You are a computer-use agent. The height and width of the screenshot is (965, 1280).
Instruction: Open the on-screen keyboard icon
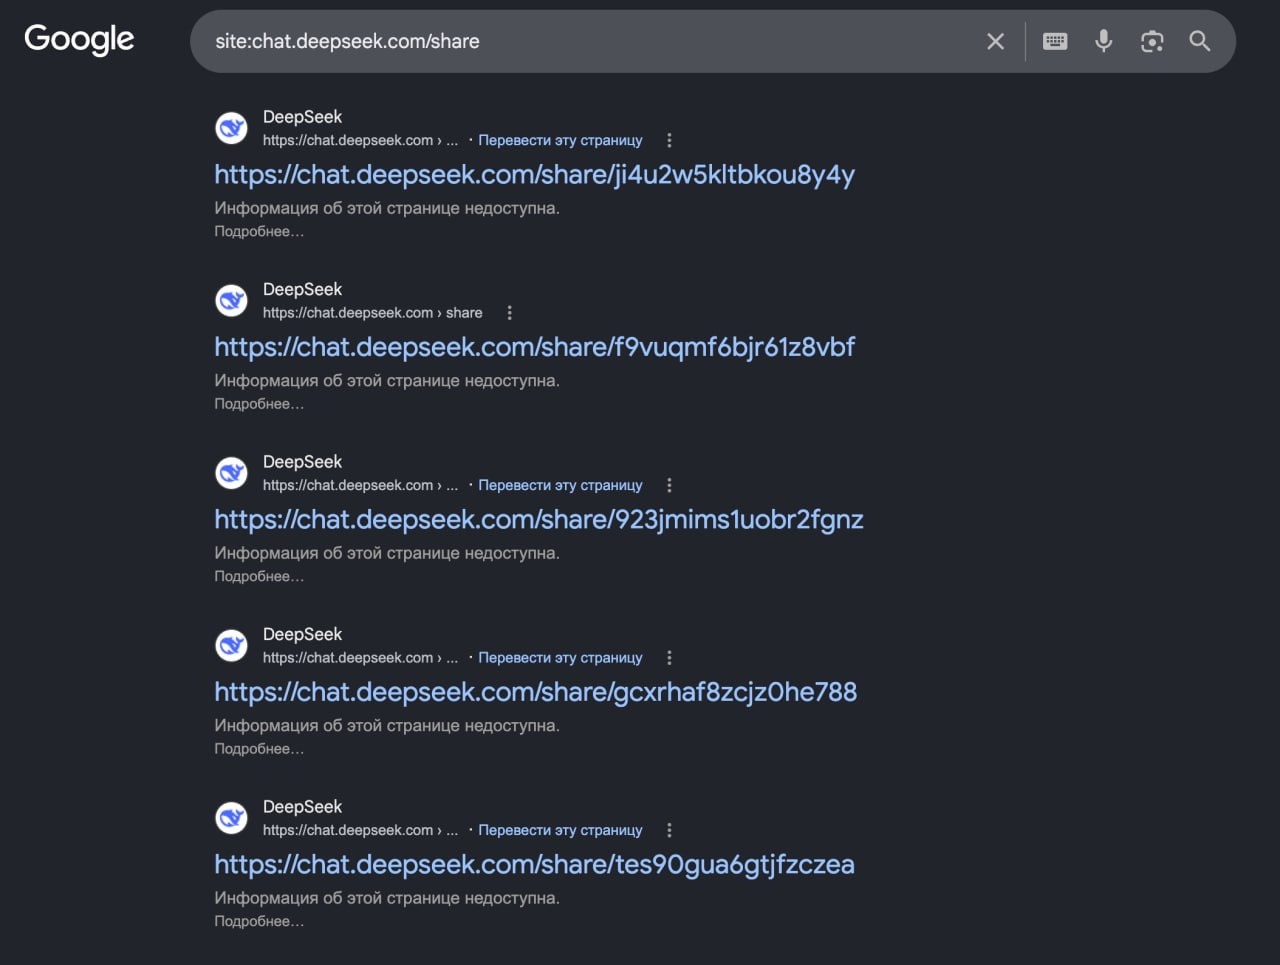pyautogui.click(x=1055, y=41)
